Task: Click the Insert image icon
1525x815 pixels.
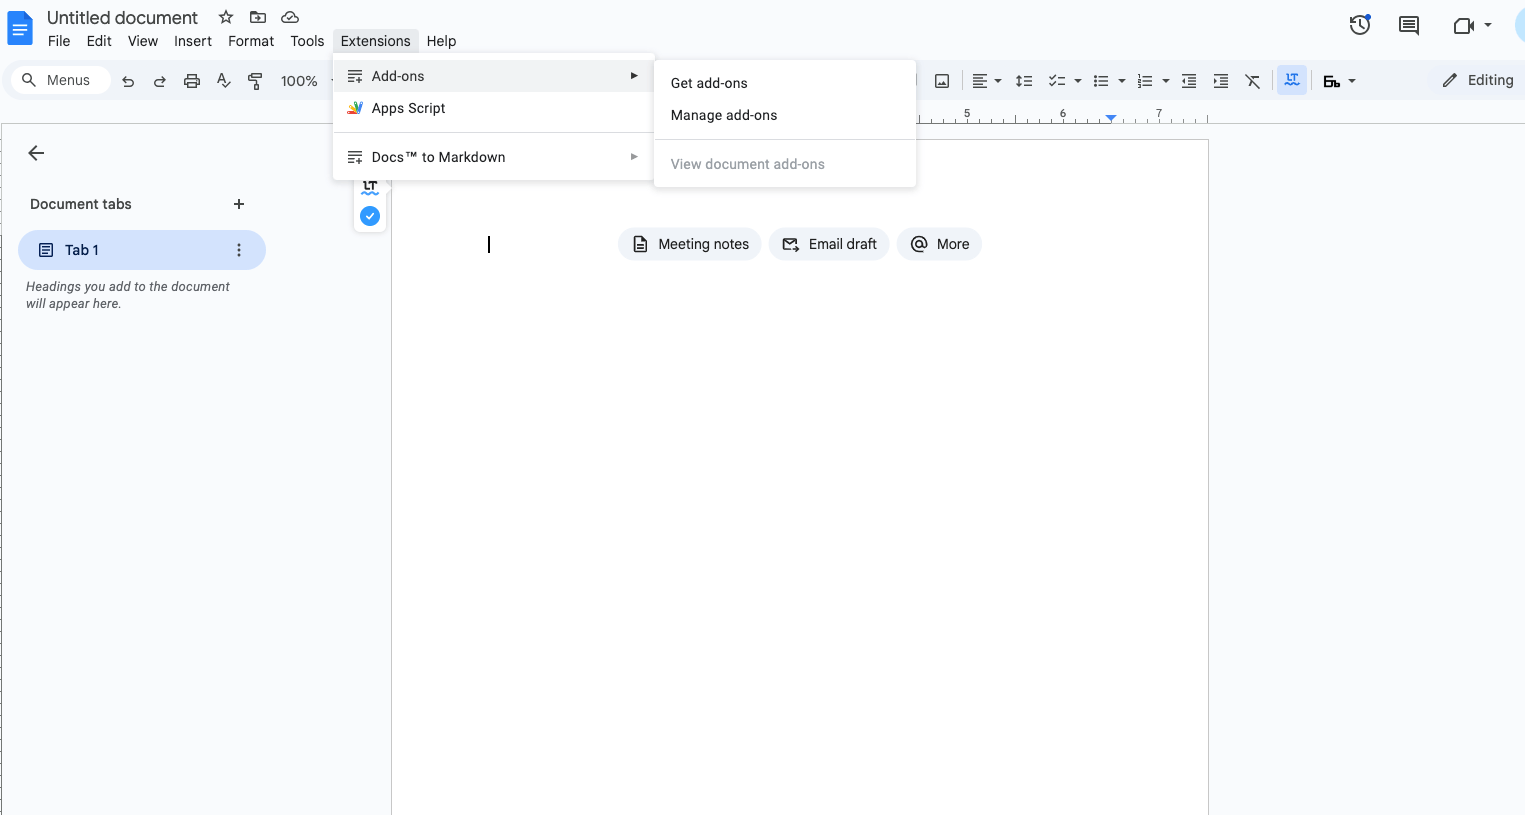Action: click(x=942, y=81)
